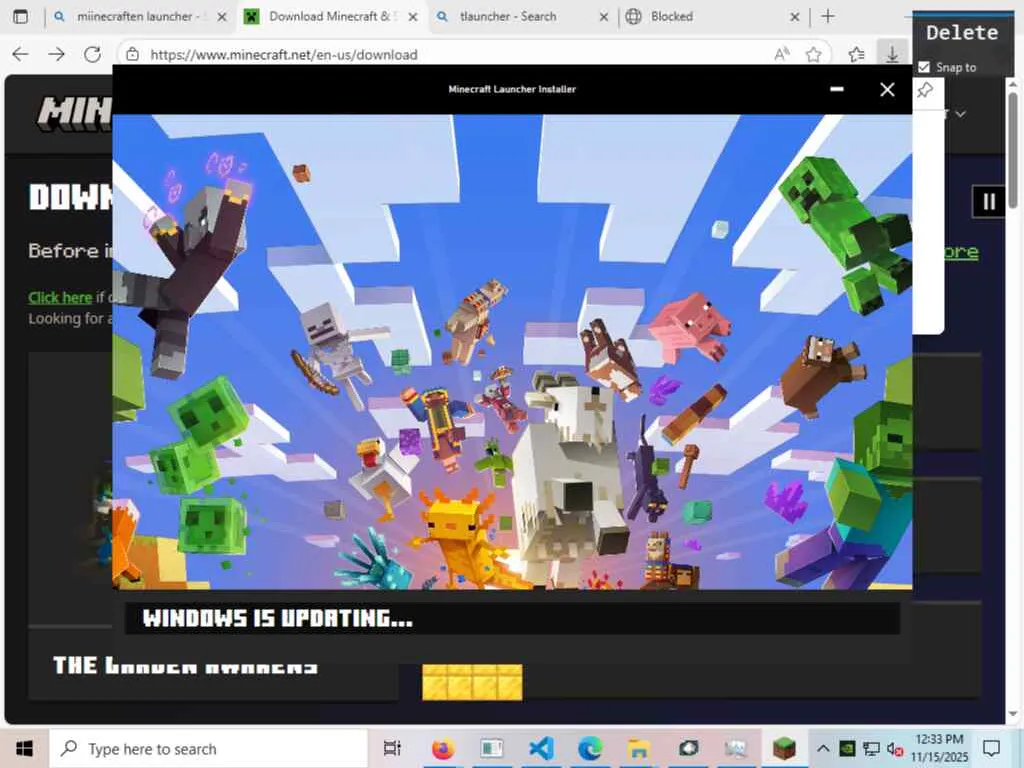Screen dimensions: 1024x768
Task: Open NVIDIA tray icon
Action: (x=847, y=748)
